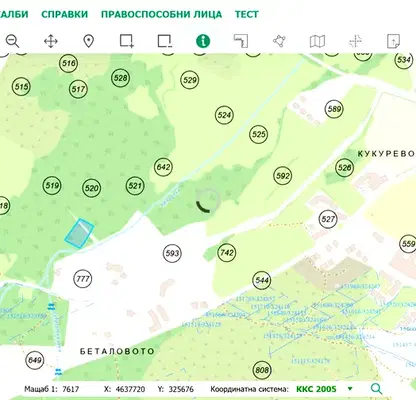Open the ТЕСТ menu item
This screenshot has width=416, height=400.
coord(247,14)
